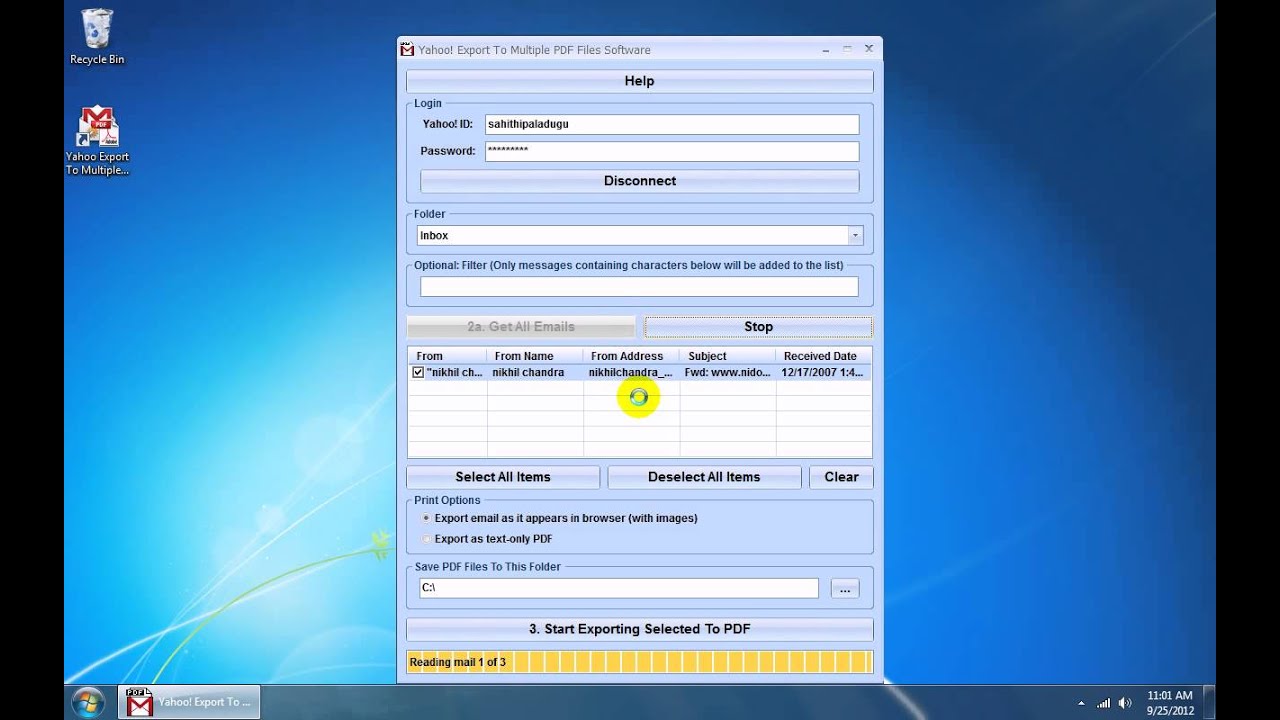Uncheck the nikhil chandra email checkbox
This screenshot has height=720, width=1280.
pyautogui.click(x=418, y=372)
